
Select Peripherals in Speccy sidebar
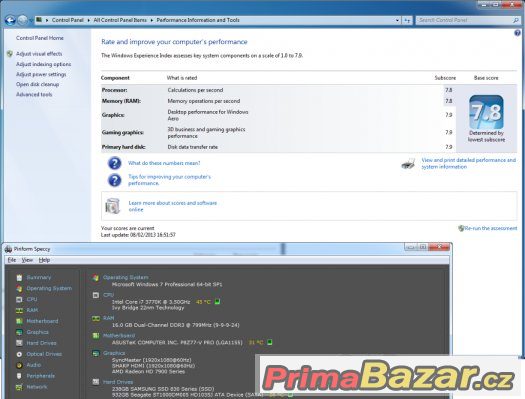coord(41,376)
